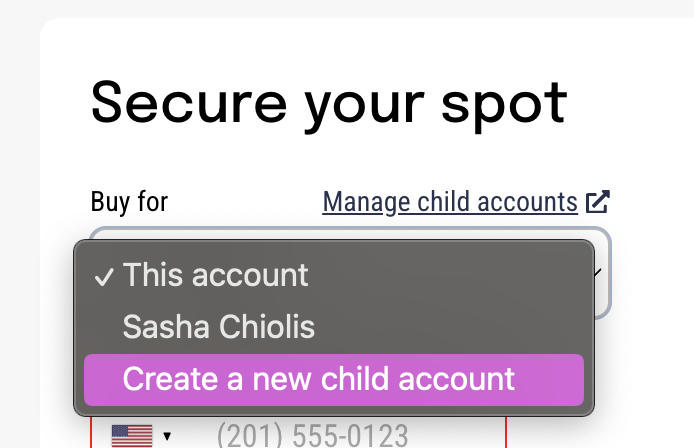694x448 pixels.
Task: Open the Manage child accounts link
Action: 450,202
